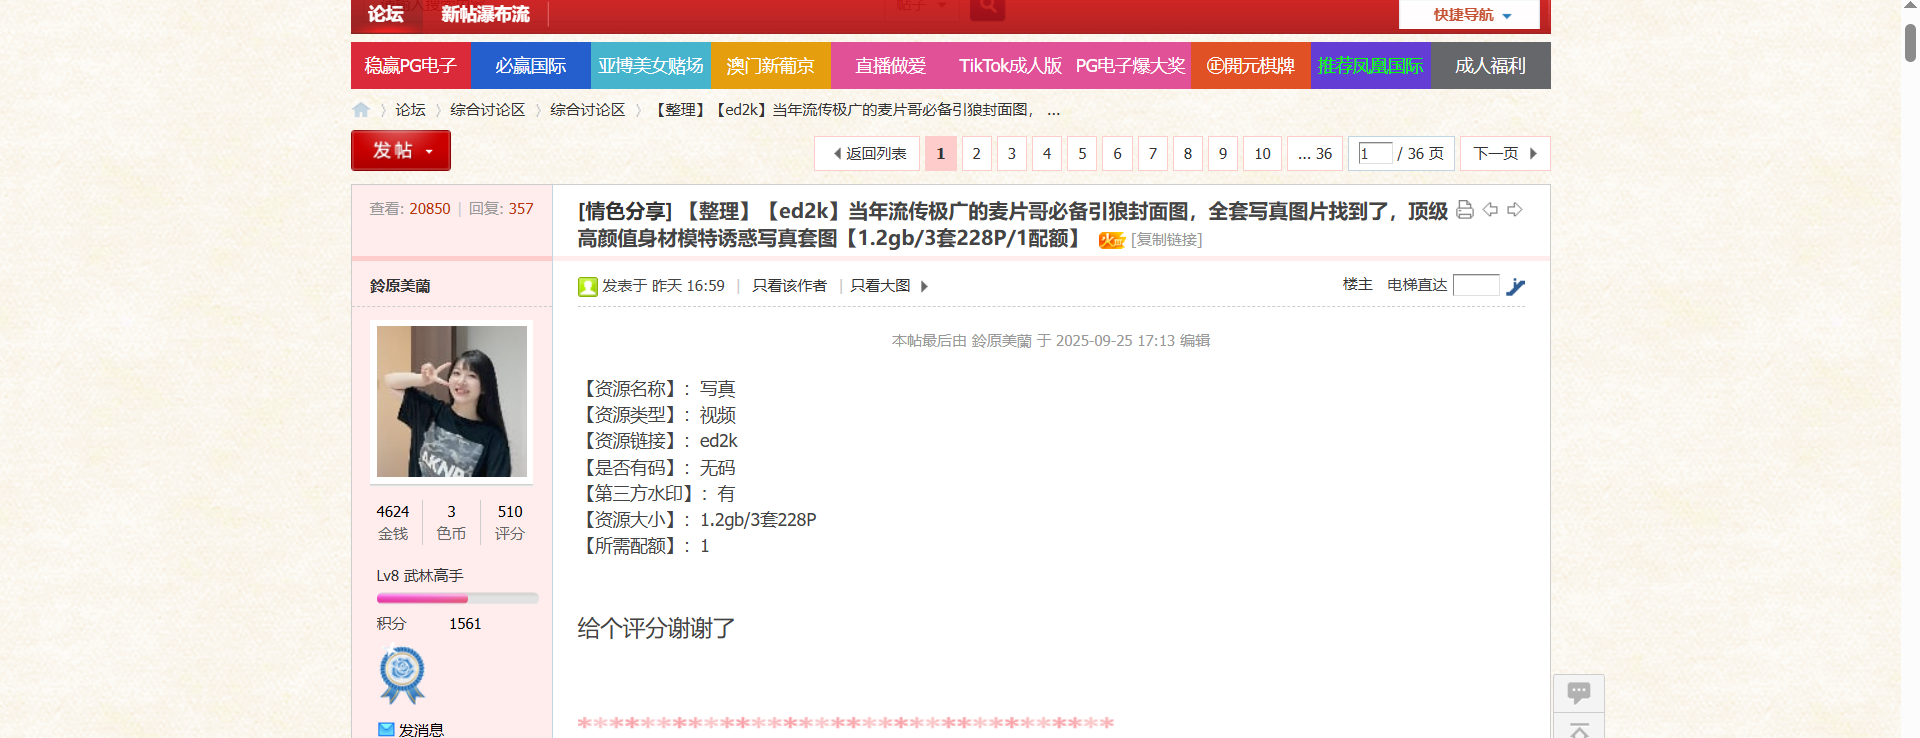The height and width of the screenshot is (738, 1920).
Task: Click the back-to-top floating icon
Action: click(x=1579, y=728)
